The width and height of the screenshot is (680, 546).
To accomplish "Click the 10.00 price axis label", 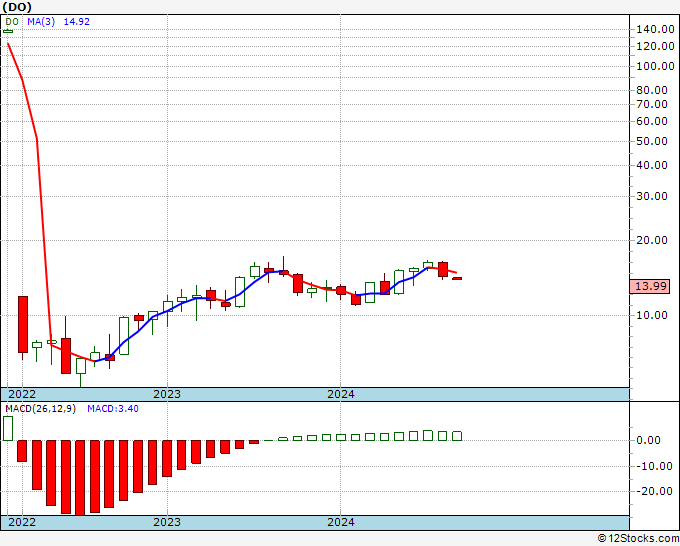I will pos(652,315).
